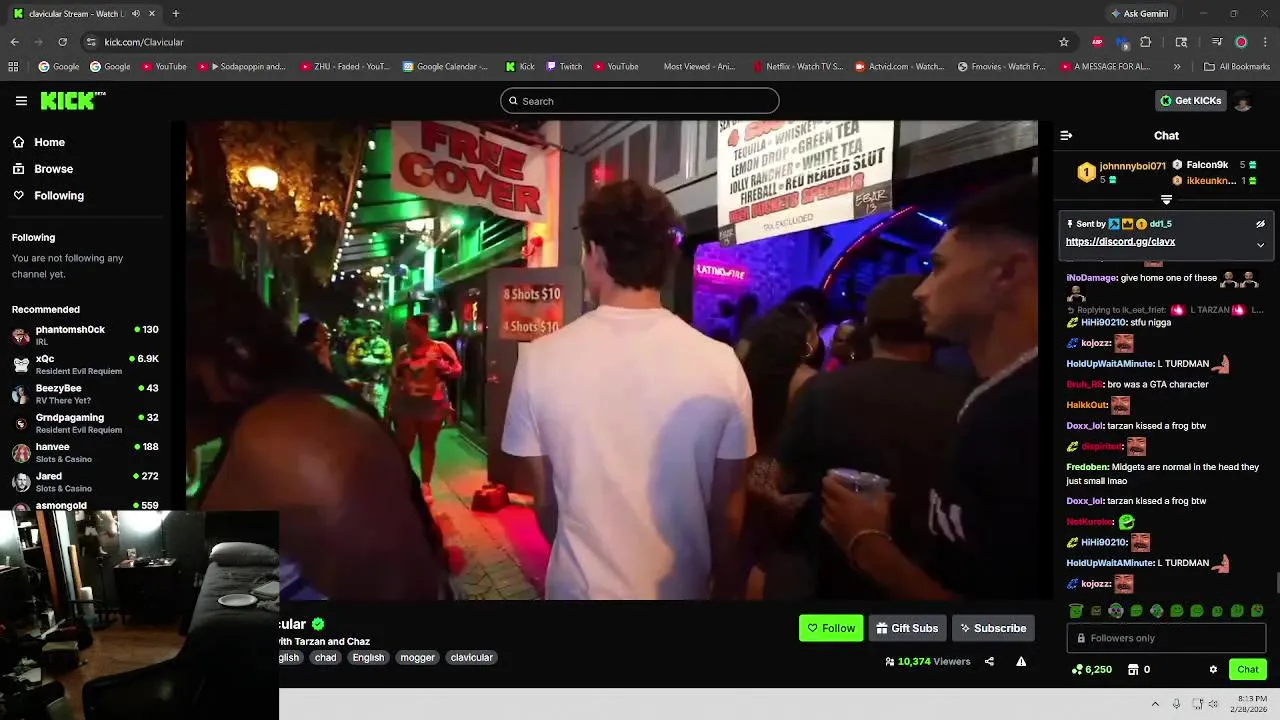The height and width of the screenshot is (720, 1280).
Task: Open a new browser tab
Action: [x=176, y=14]
